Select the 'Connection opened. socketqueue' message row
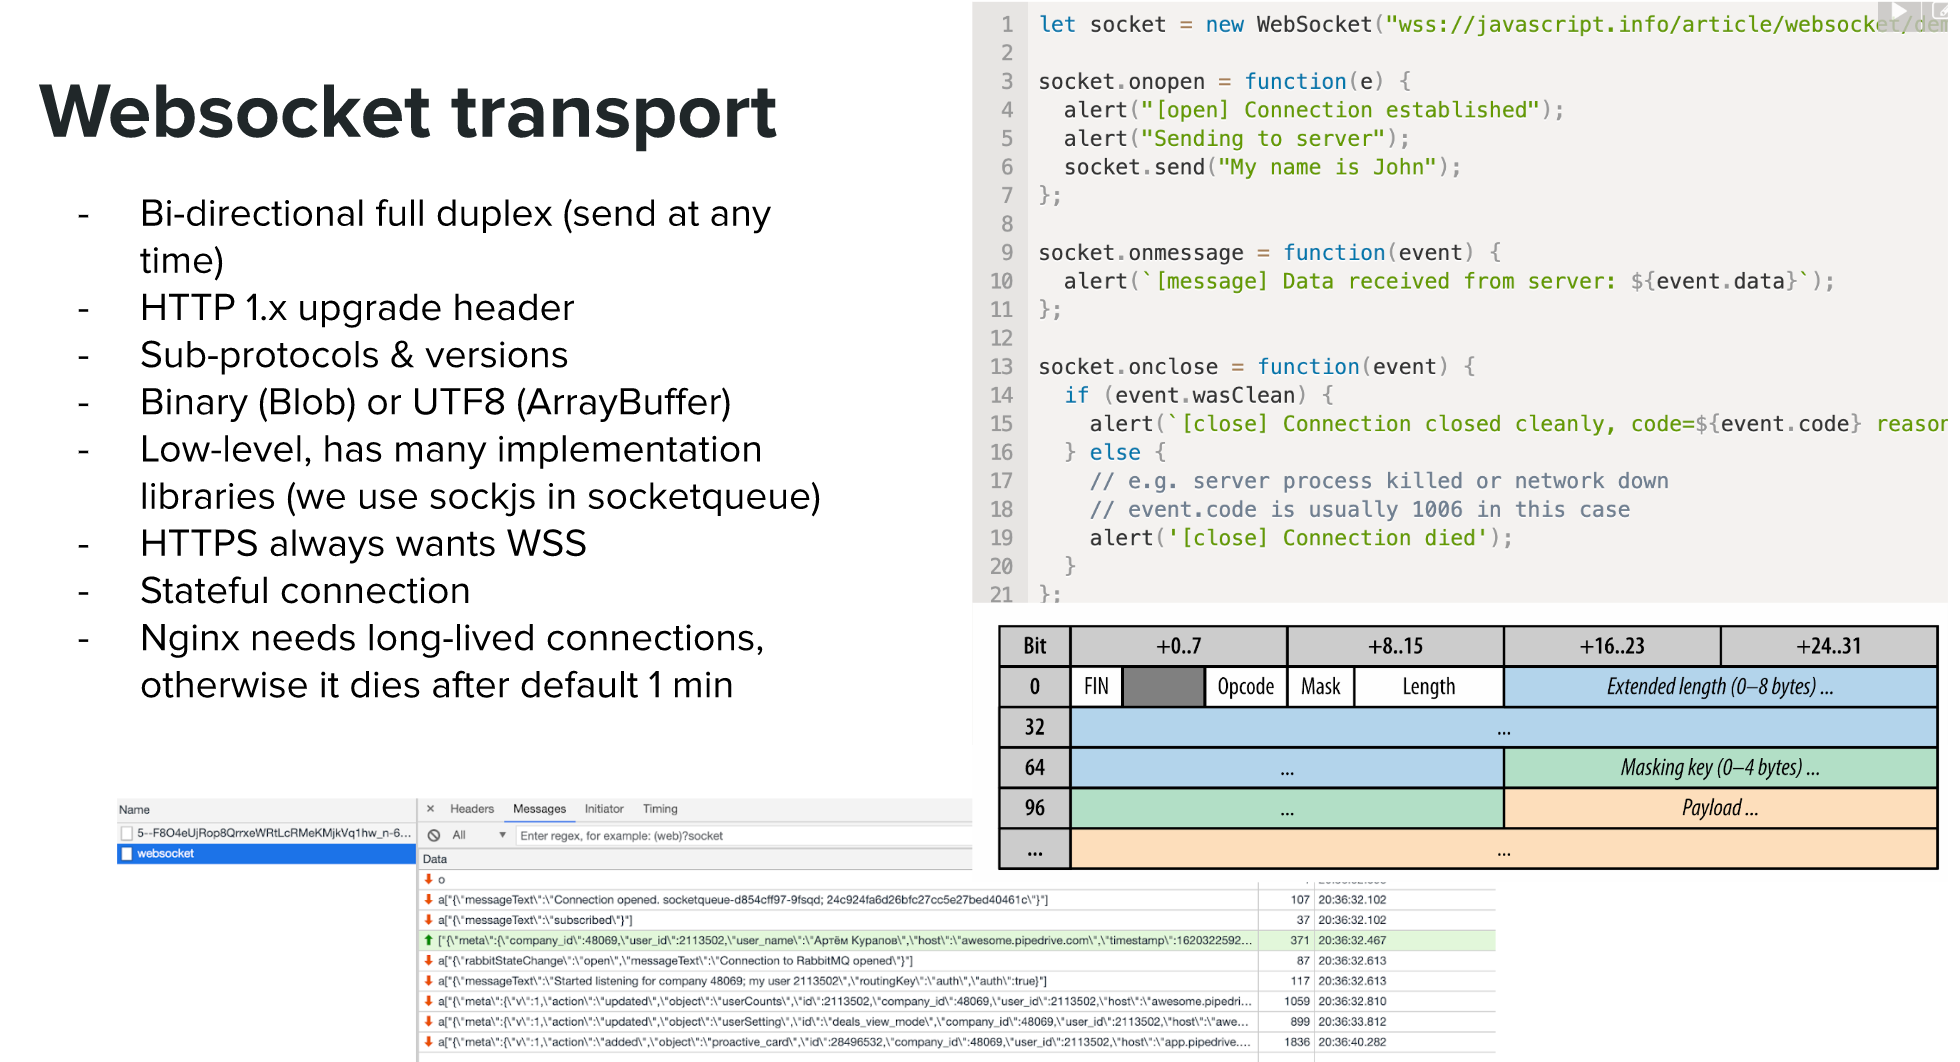The height and width of the screenshot is (1062, 1960). 838,900
